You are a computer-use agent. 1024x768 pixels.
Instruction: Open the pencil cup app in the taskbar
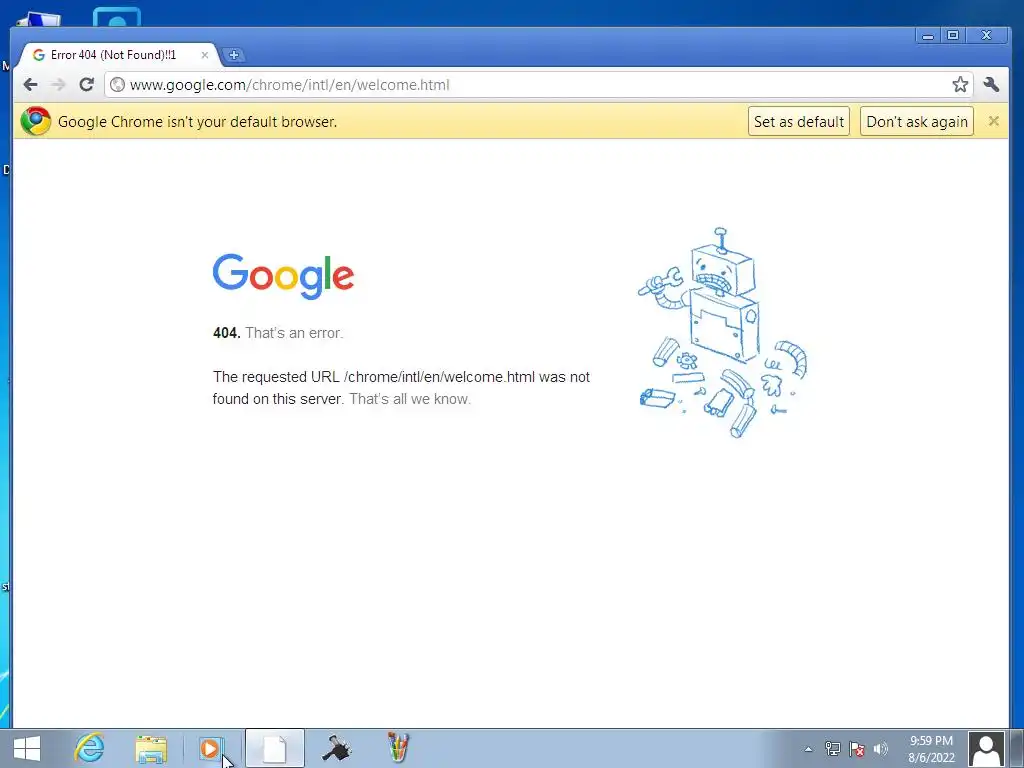point(398,748)
